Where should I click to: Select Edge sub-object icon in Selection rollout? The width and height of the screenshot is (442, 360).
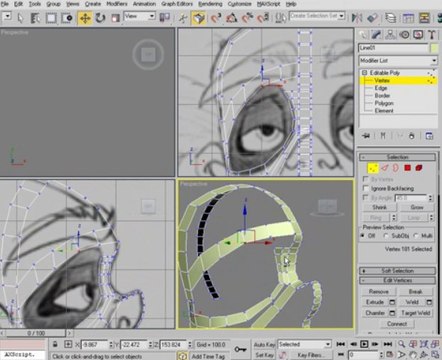pos(385,168)
